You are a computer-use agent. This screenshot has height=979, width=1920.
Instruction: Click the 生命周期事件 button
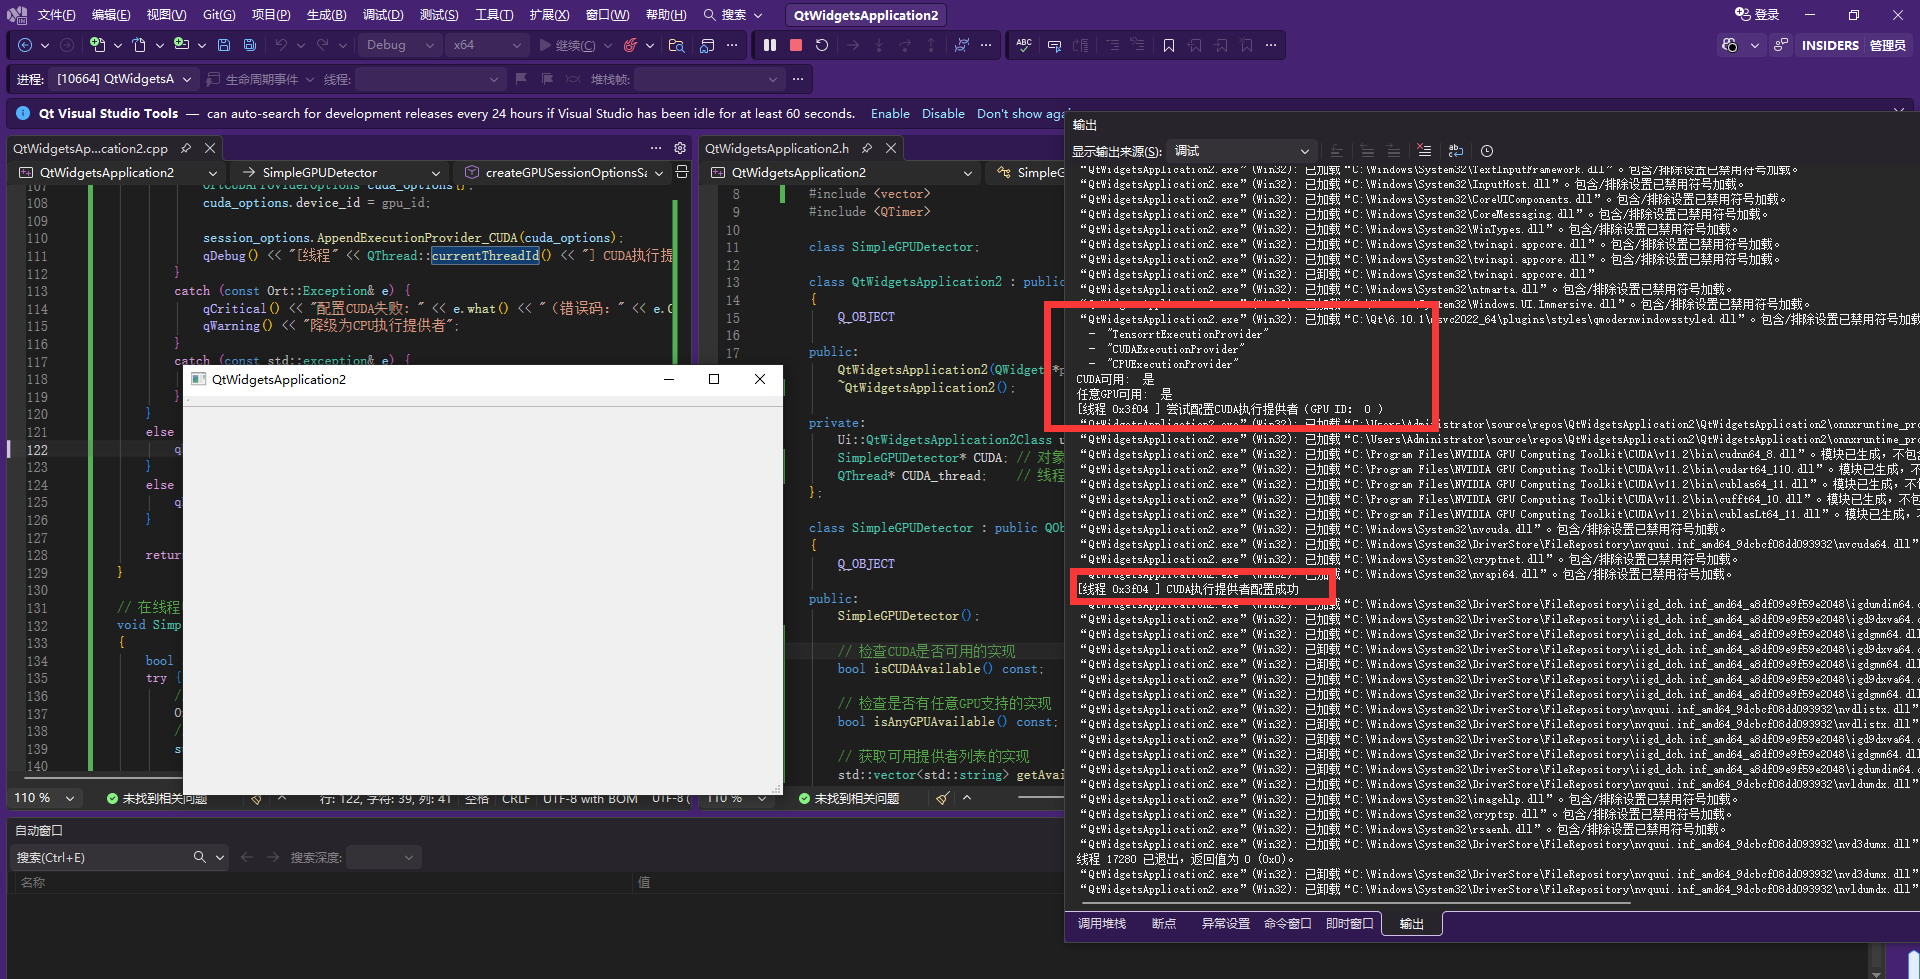pos(253,79)
